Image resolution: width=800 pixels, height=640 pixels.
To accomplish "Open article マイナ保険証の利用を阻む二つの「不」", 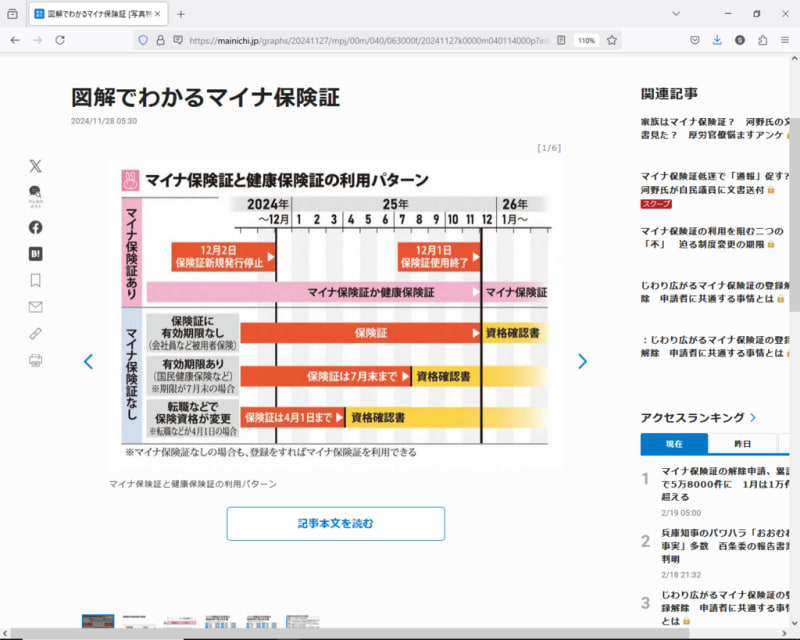I will click(x=712, y=237).
